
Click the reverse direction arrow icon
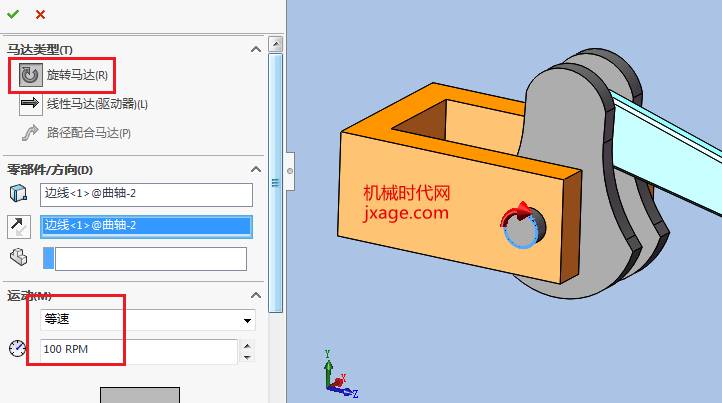point(19,225)
